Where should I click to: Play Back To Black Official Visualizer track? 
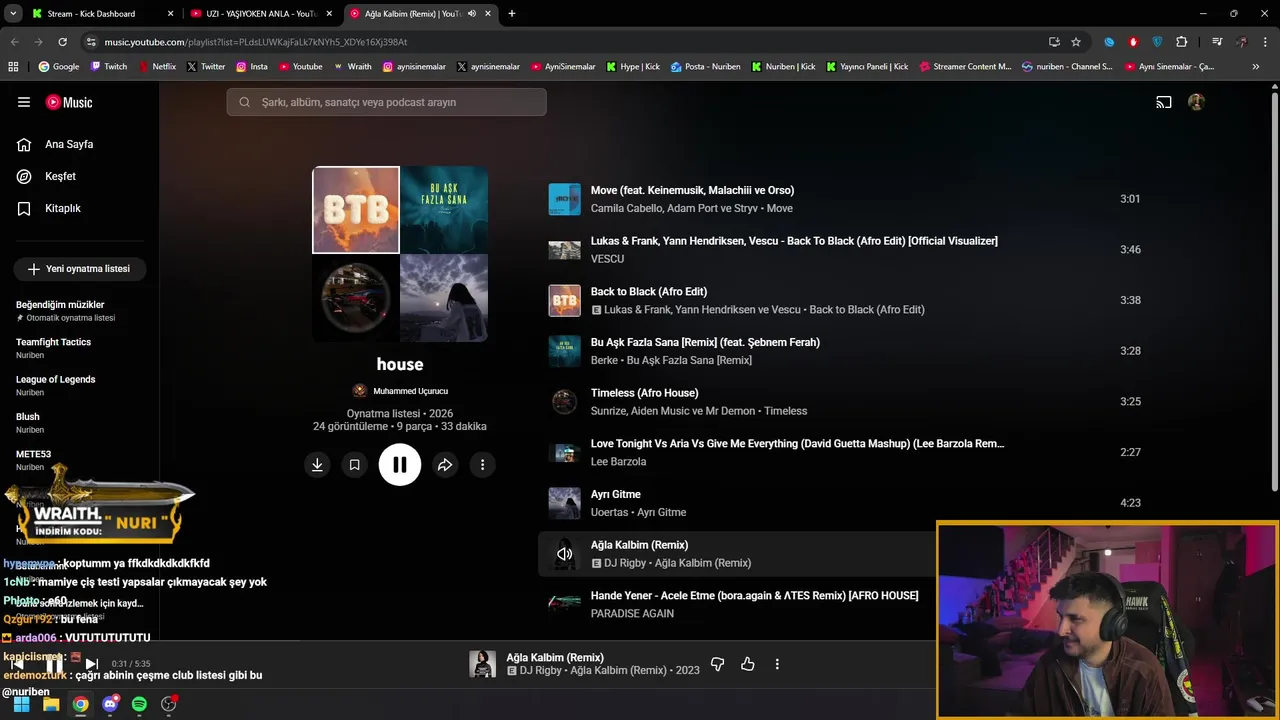pyautogui.click(x=794, y=241)
